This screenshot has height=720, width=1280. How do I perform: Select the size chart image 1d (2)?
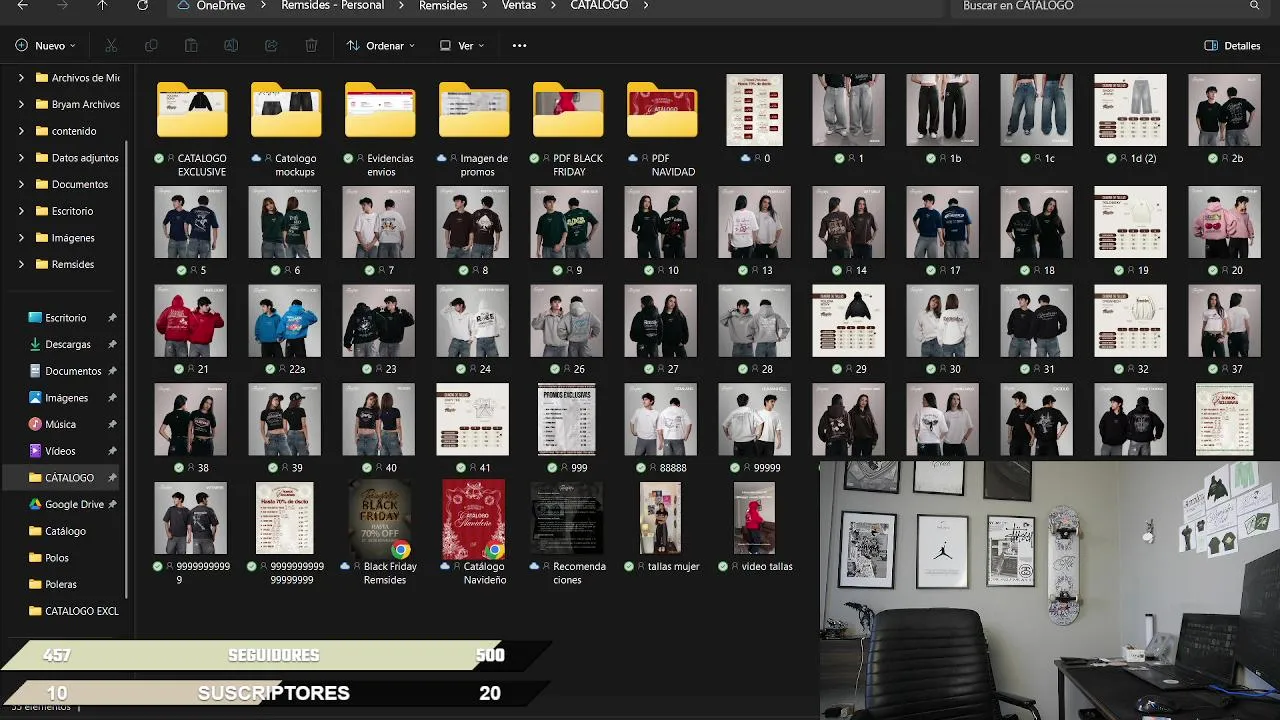tap(1131, 110)
